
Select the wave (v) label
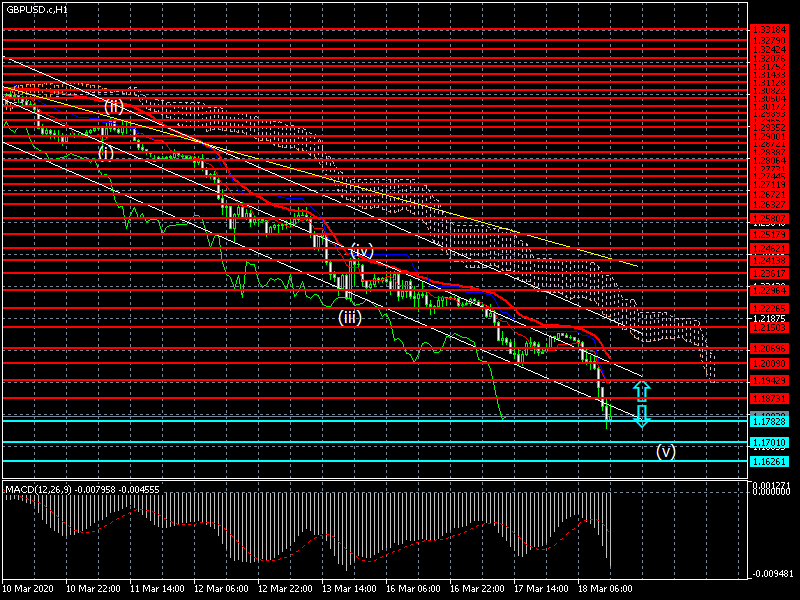pyautogui.click(x=666, y=451)
